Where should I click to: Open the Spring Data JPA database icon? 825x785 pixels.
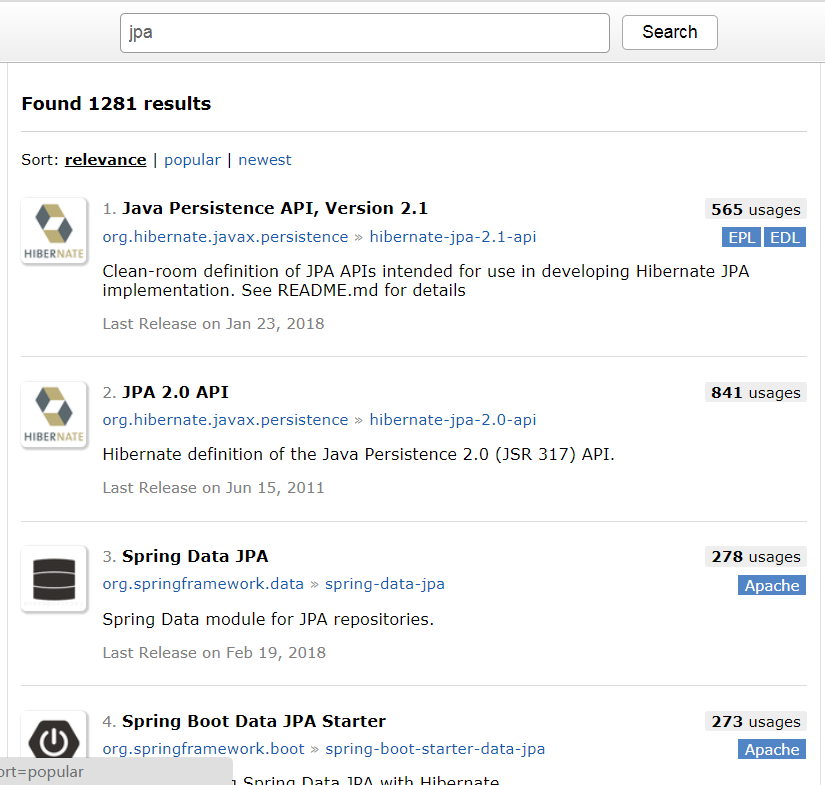coord(54,579)
